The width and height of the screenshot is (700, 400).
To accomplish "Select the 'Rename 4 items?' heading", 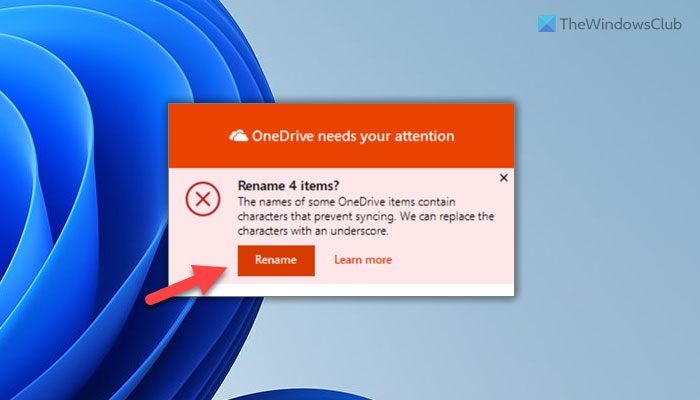I will (288, 185).
